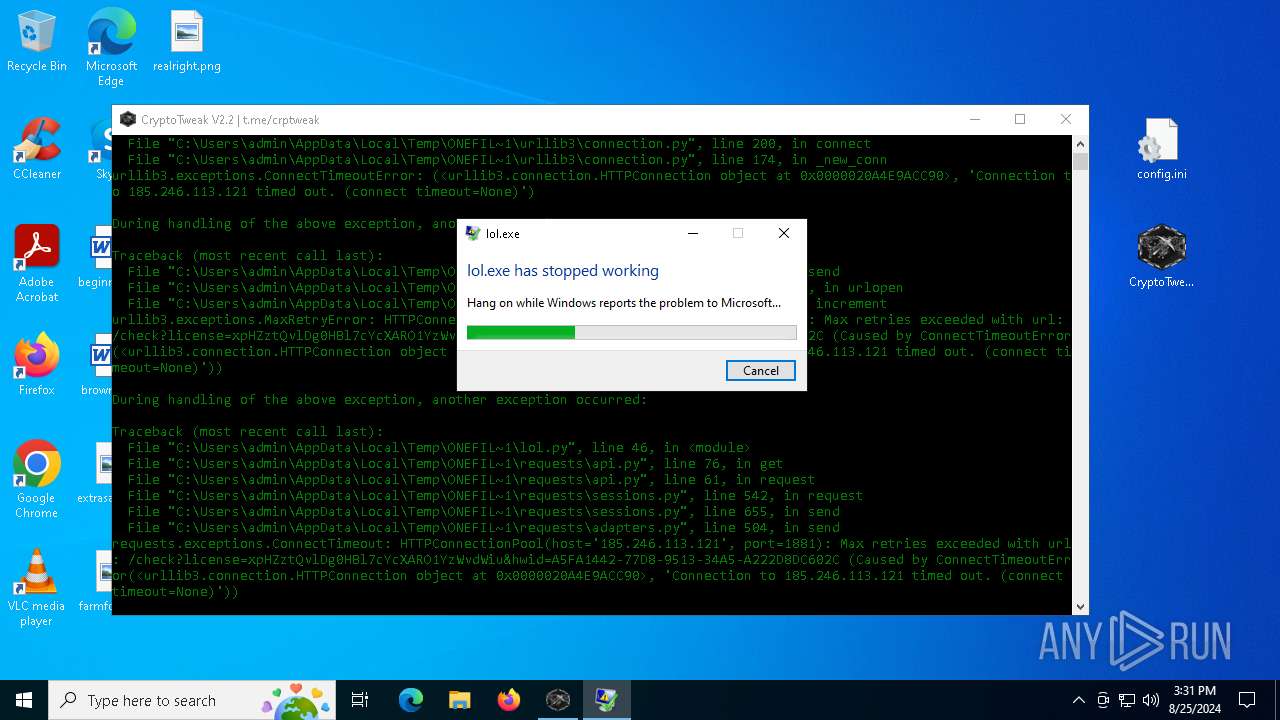Open Adobe Acrobat desktop shortcut
The height and width of the screenshot is (720, 1280).
point(37,264)
